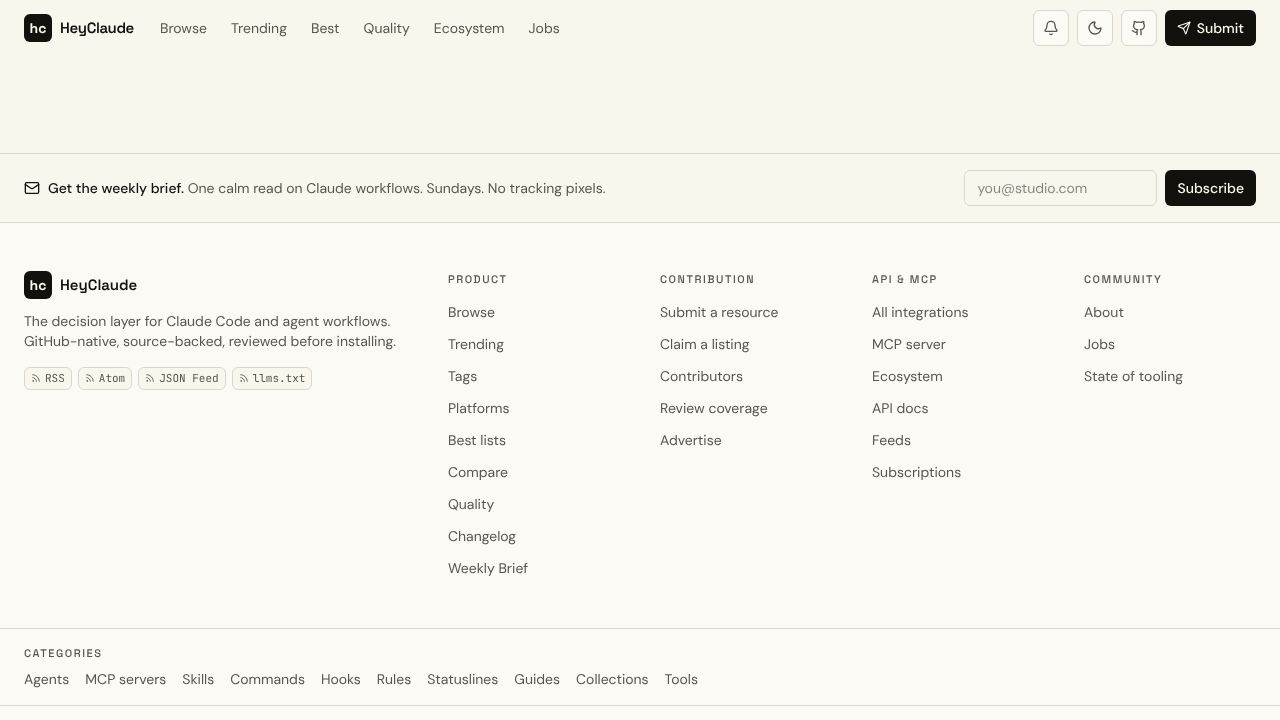Open Compare link in footer

[x=478, y=472]
